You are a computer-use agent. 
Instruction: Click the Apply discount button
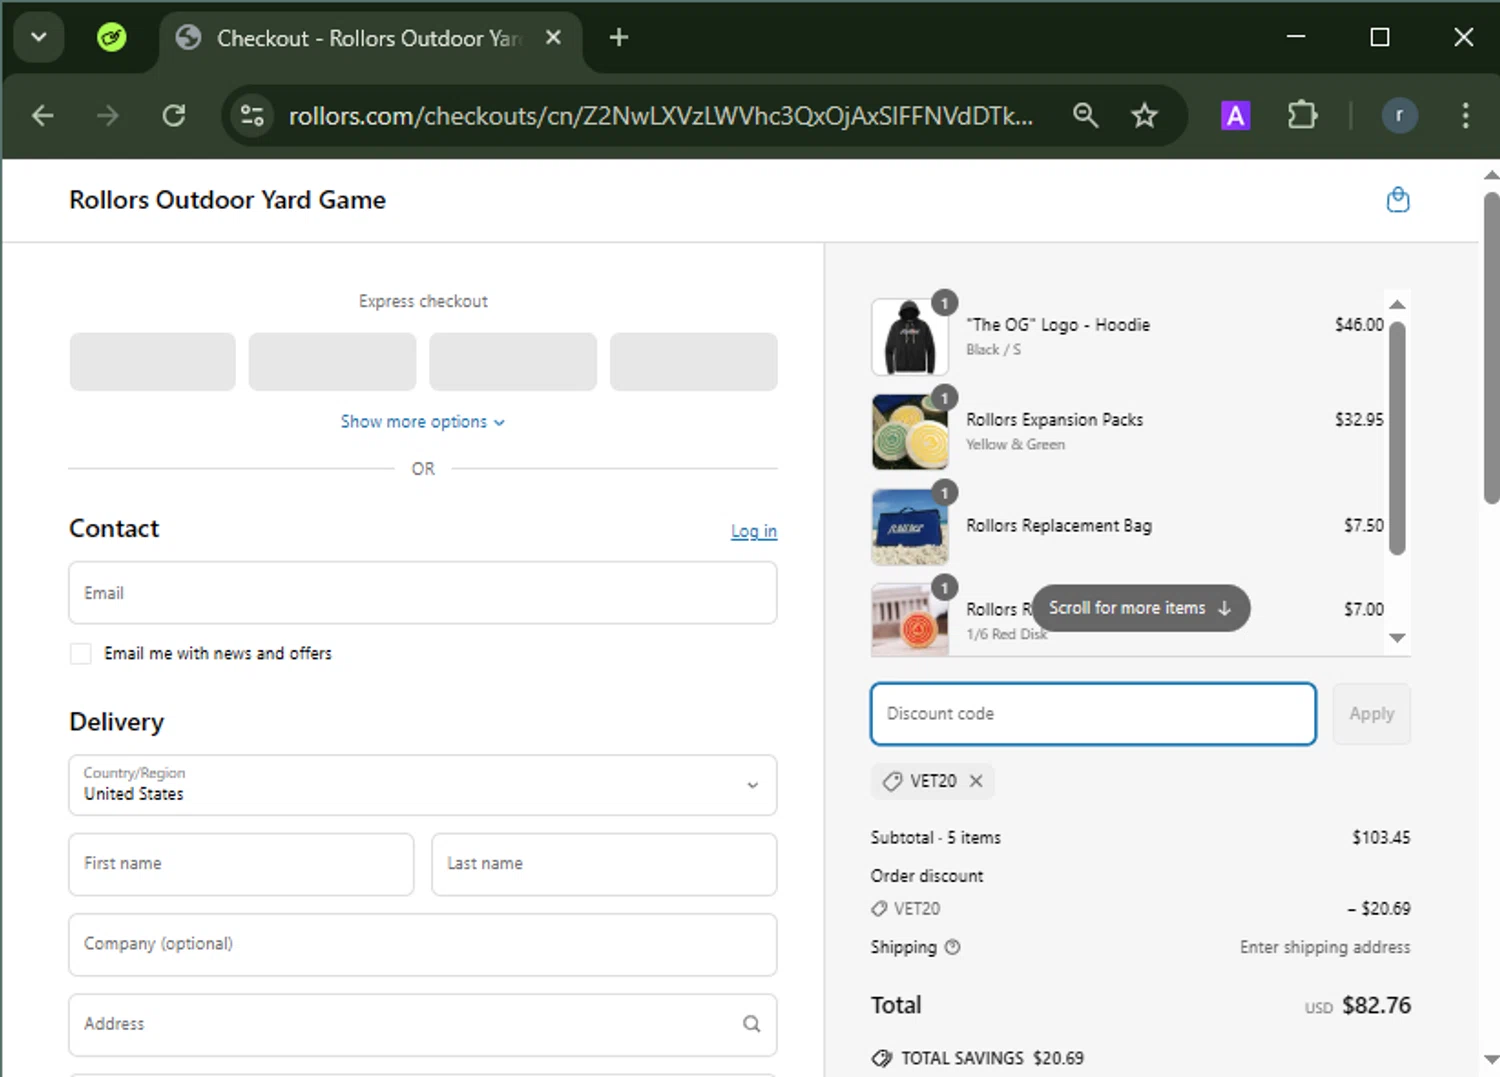1371,714
